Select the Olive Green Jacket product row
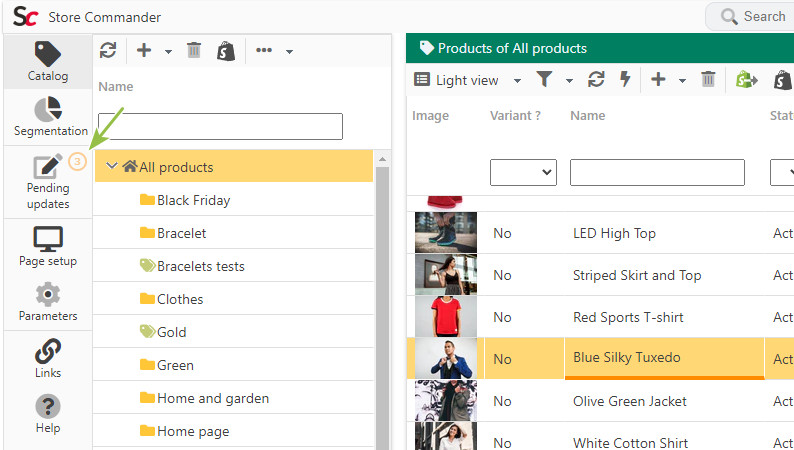 click(x=600, y=401)
